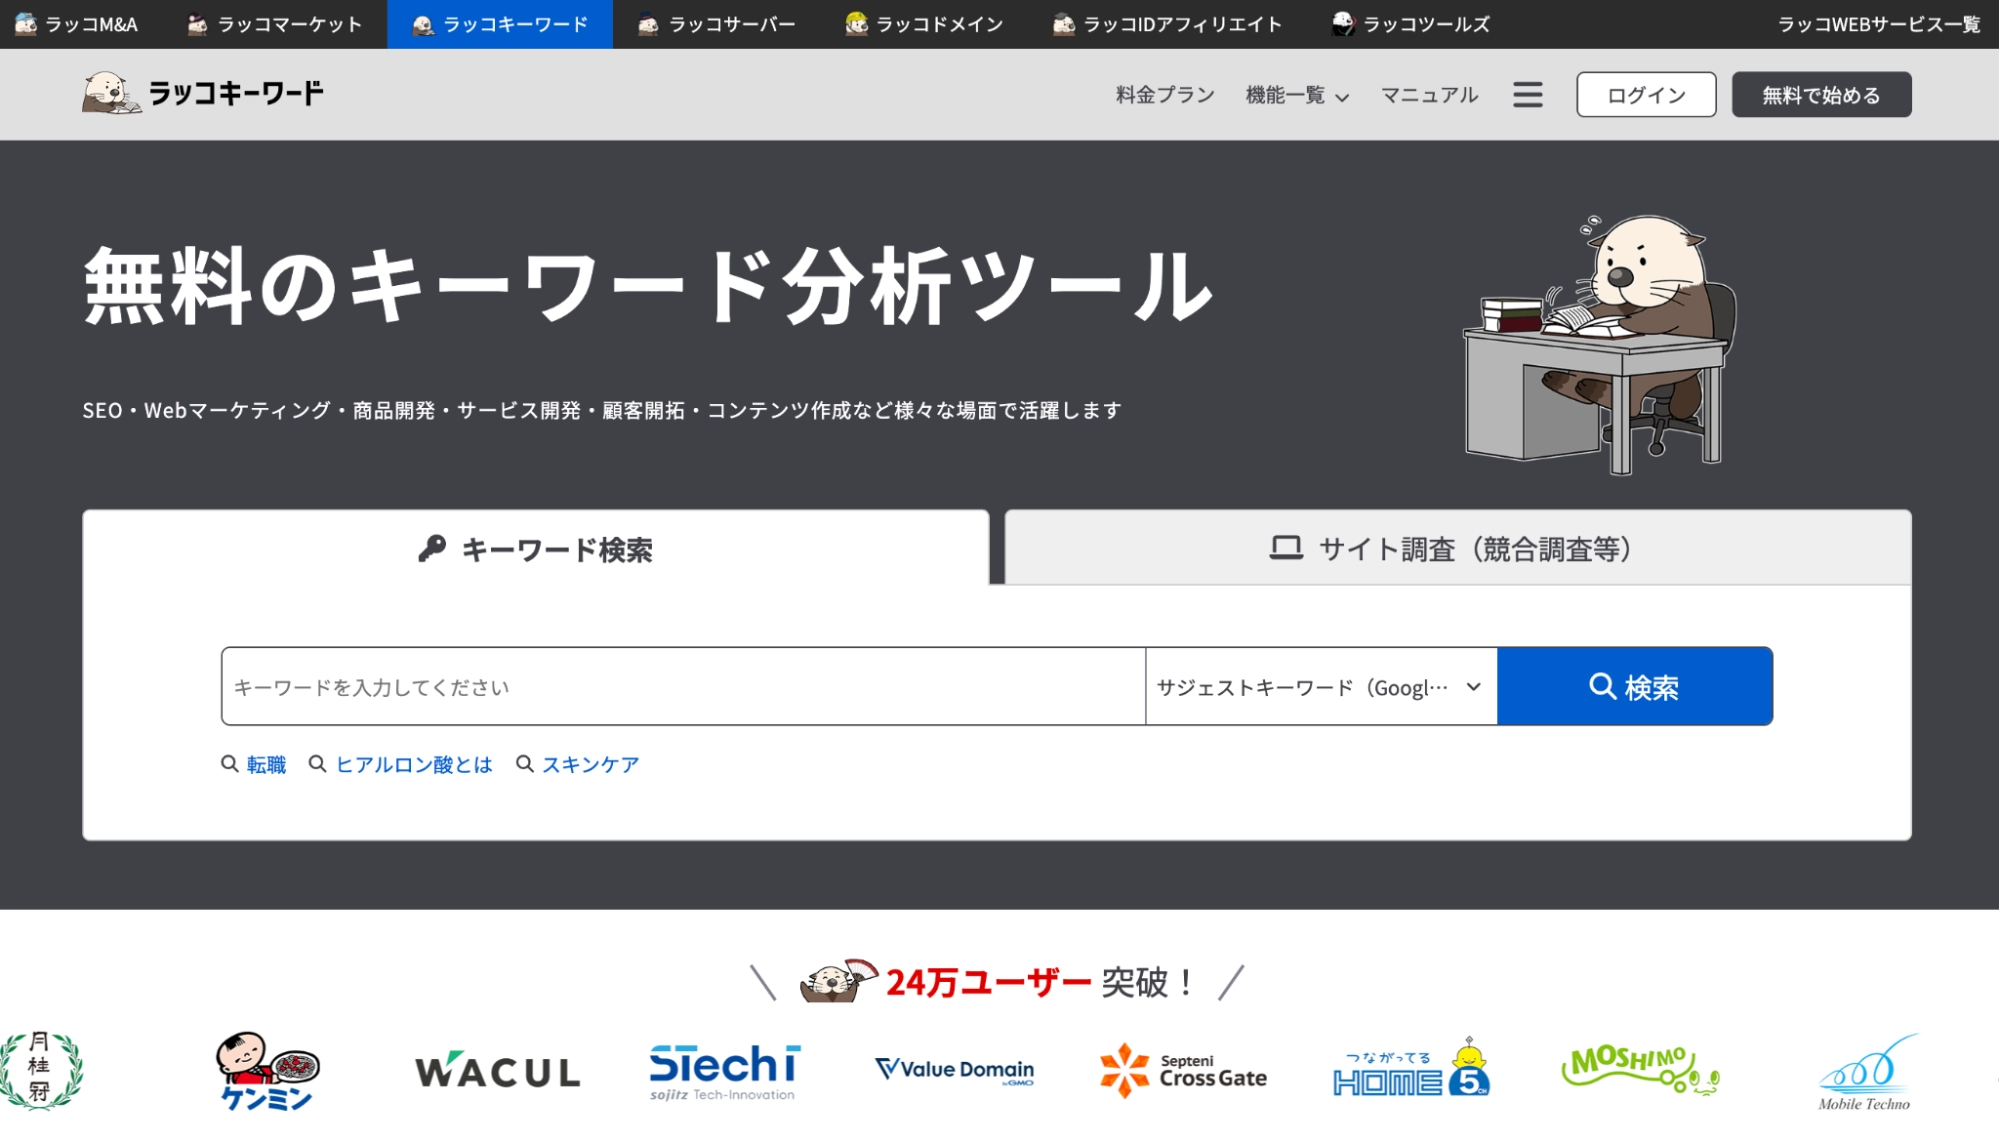Focus the keyword input field
1999x1129 pixels.
click(x=683, y=686)
